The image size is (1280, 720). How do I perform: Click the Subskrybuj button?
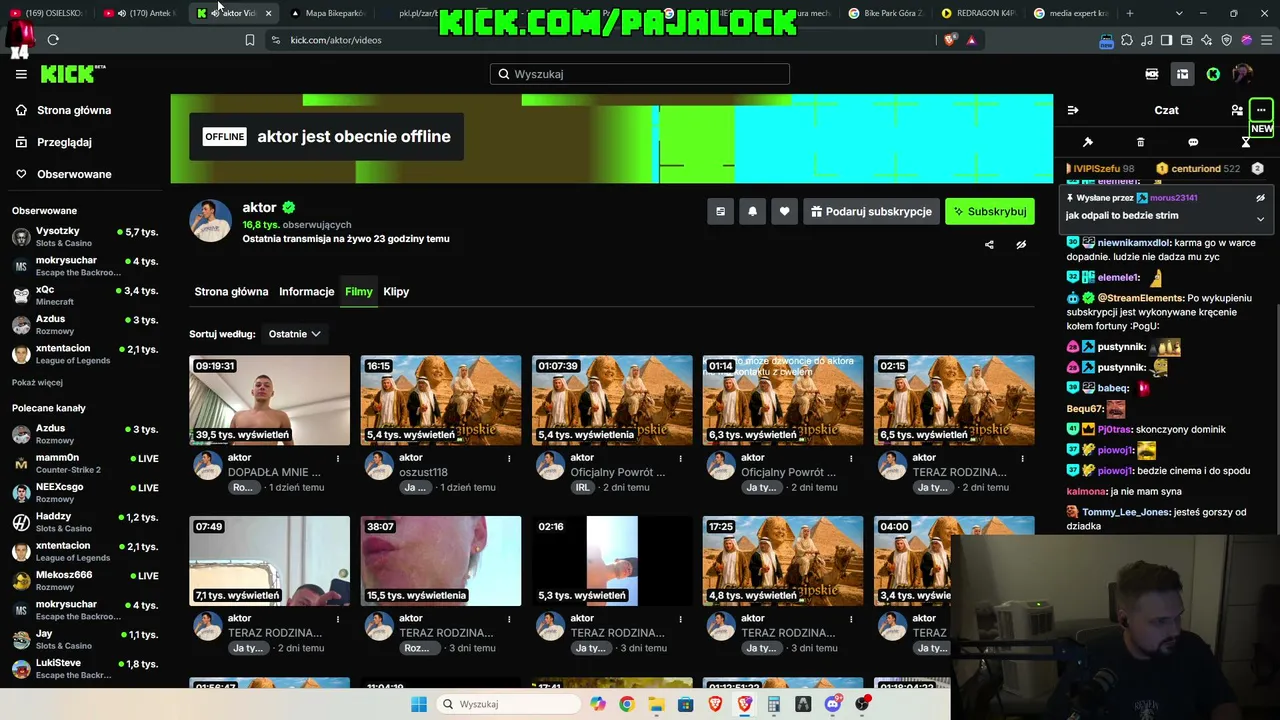coord(990,211)
